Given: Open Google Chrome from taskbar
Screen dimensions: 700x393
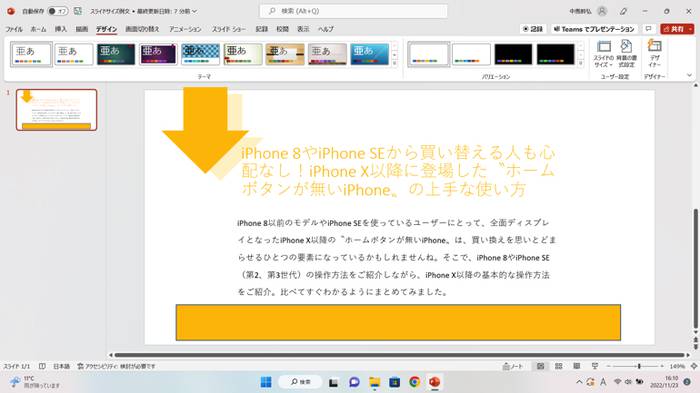Looking at the screenshot, I should (x=415, y=382).
